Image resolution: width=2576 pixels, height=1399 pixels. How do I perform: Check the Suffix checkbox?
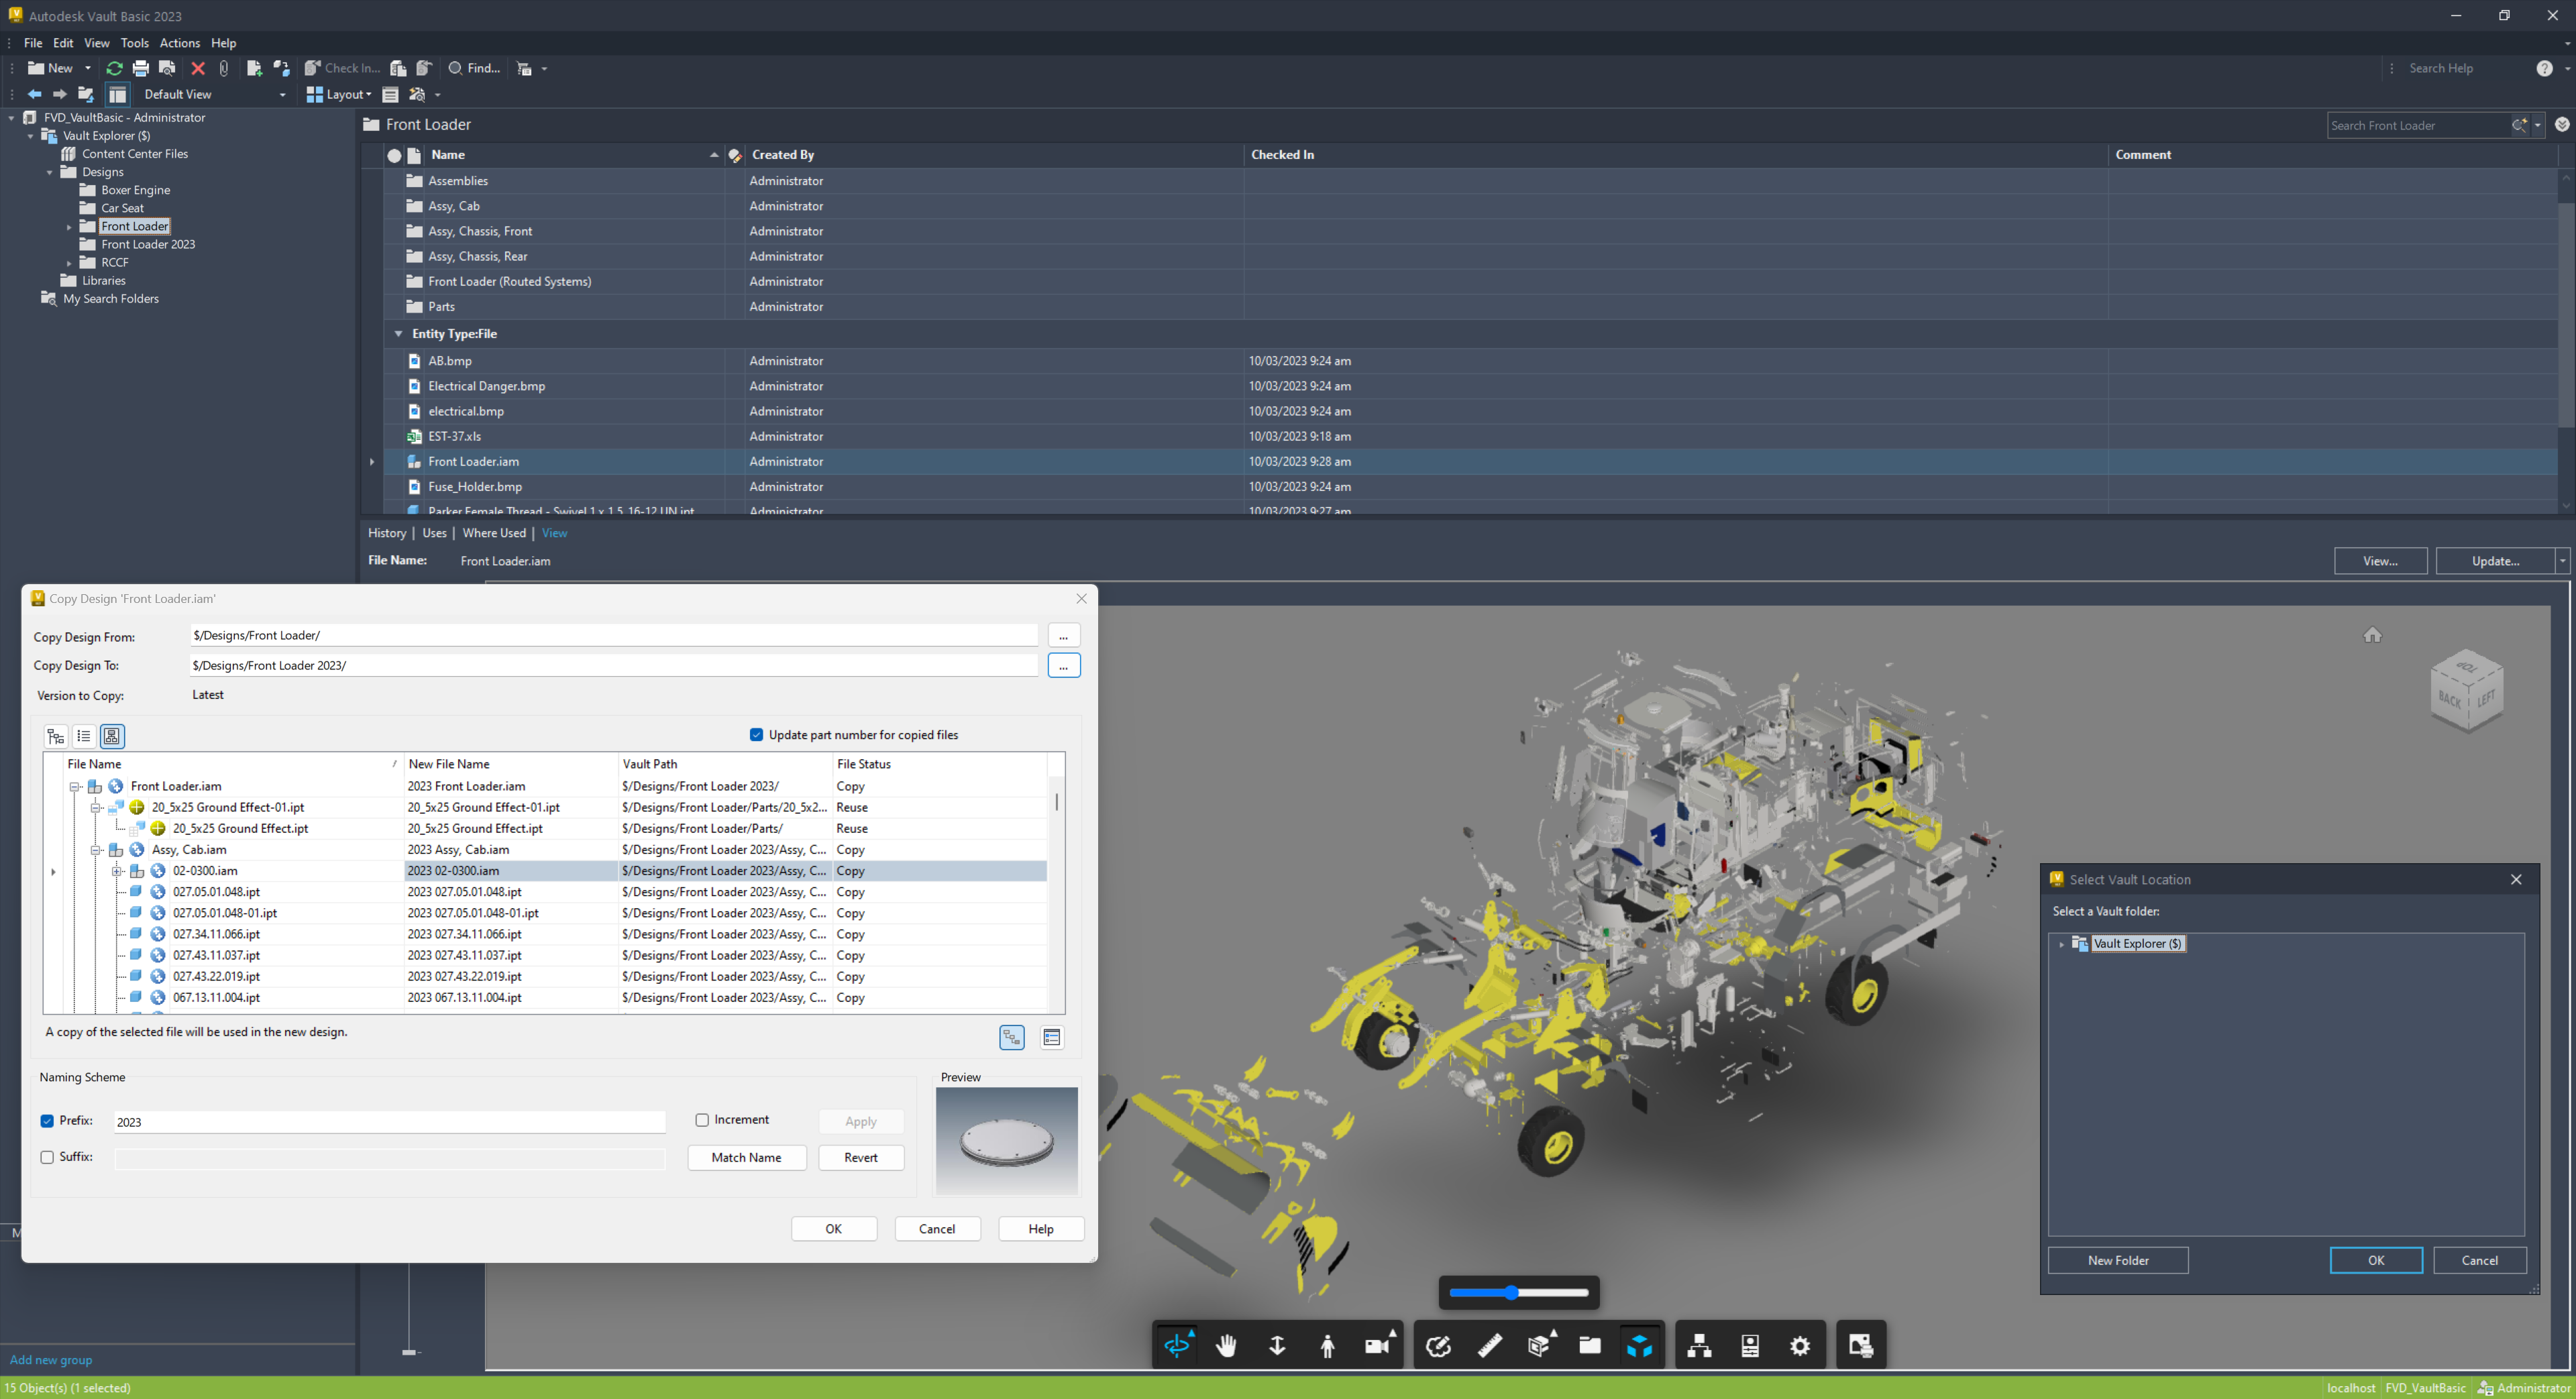pos(47,1157)
